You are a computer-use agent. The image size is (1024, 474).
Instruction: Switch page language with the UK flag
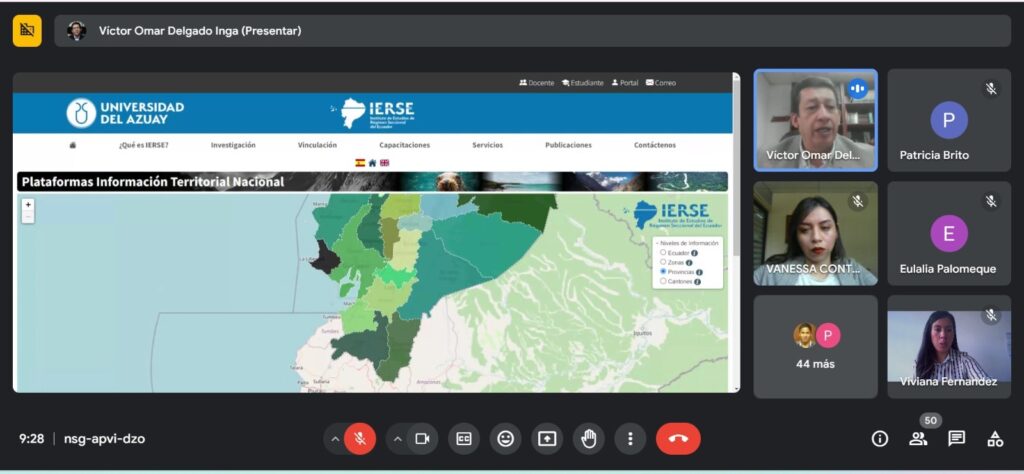pyautogui.click(x=385, y=163)
